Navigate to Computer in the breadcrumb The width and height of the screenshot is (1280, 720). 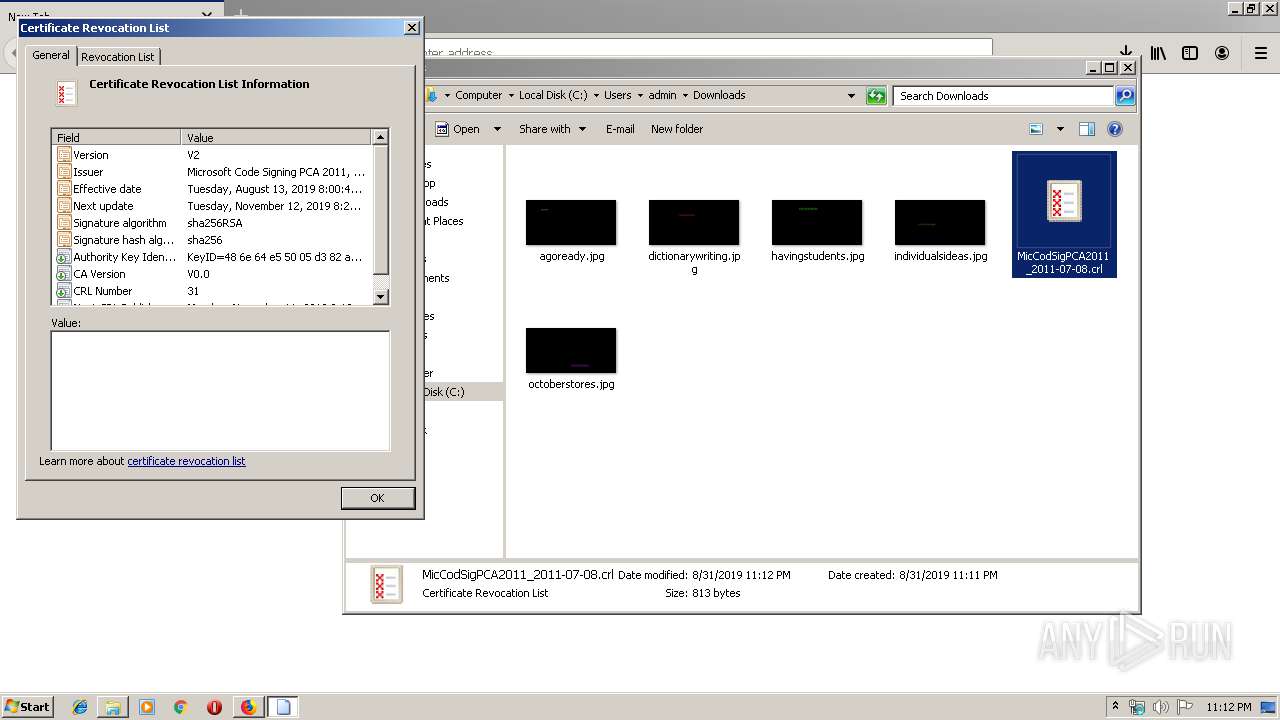pos(478,95)
